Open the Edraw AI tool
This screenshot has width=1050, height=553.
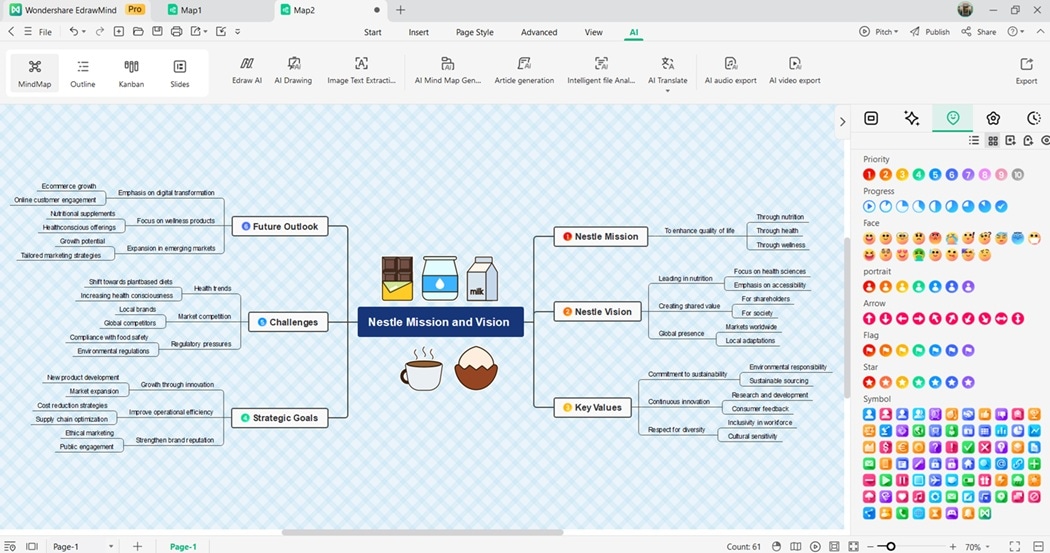coord(246,71)
